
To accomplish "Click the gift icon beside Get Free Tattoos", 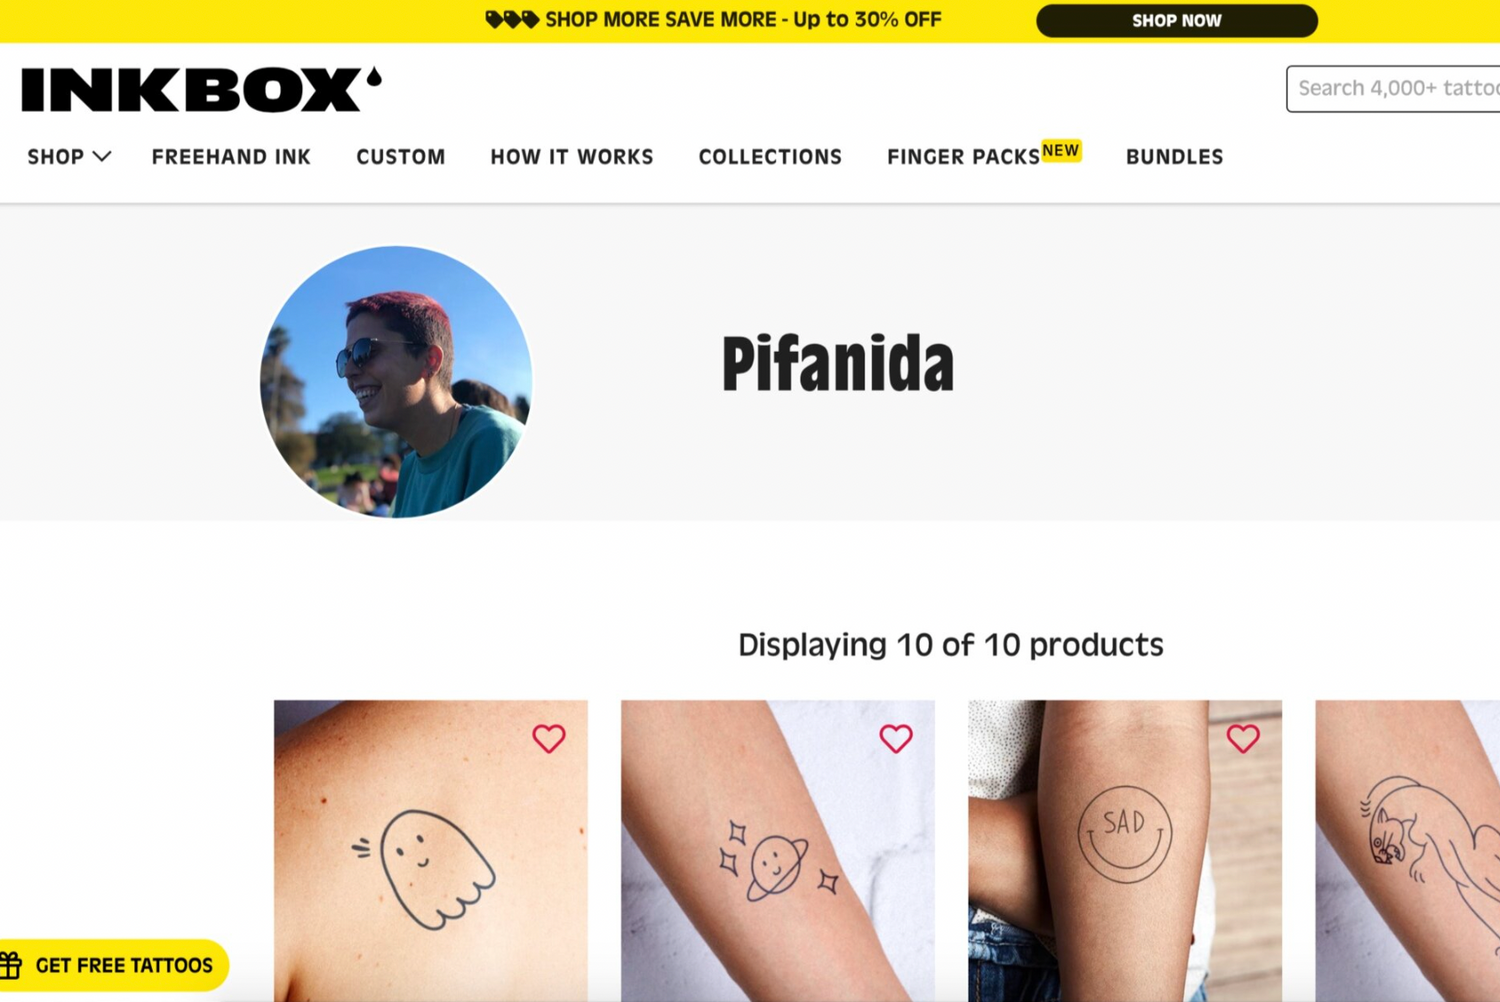I will 11,965.
